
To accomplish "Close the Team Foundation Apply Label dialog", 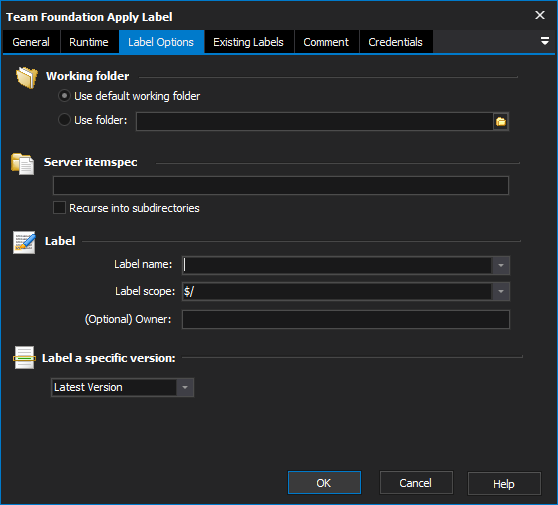I will point(539,15).
